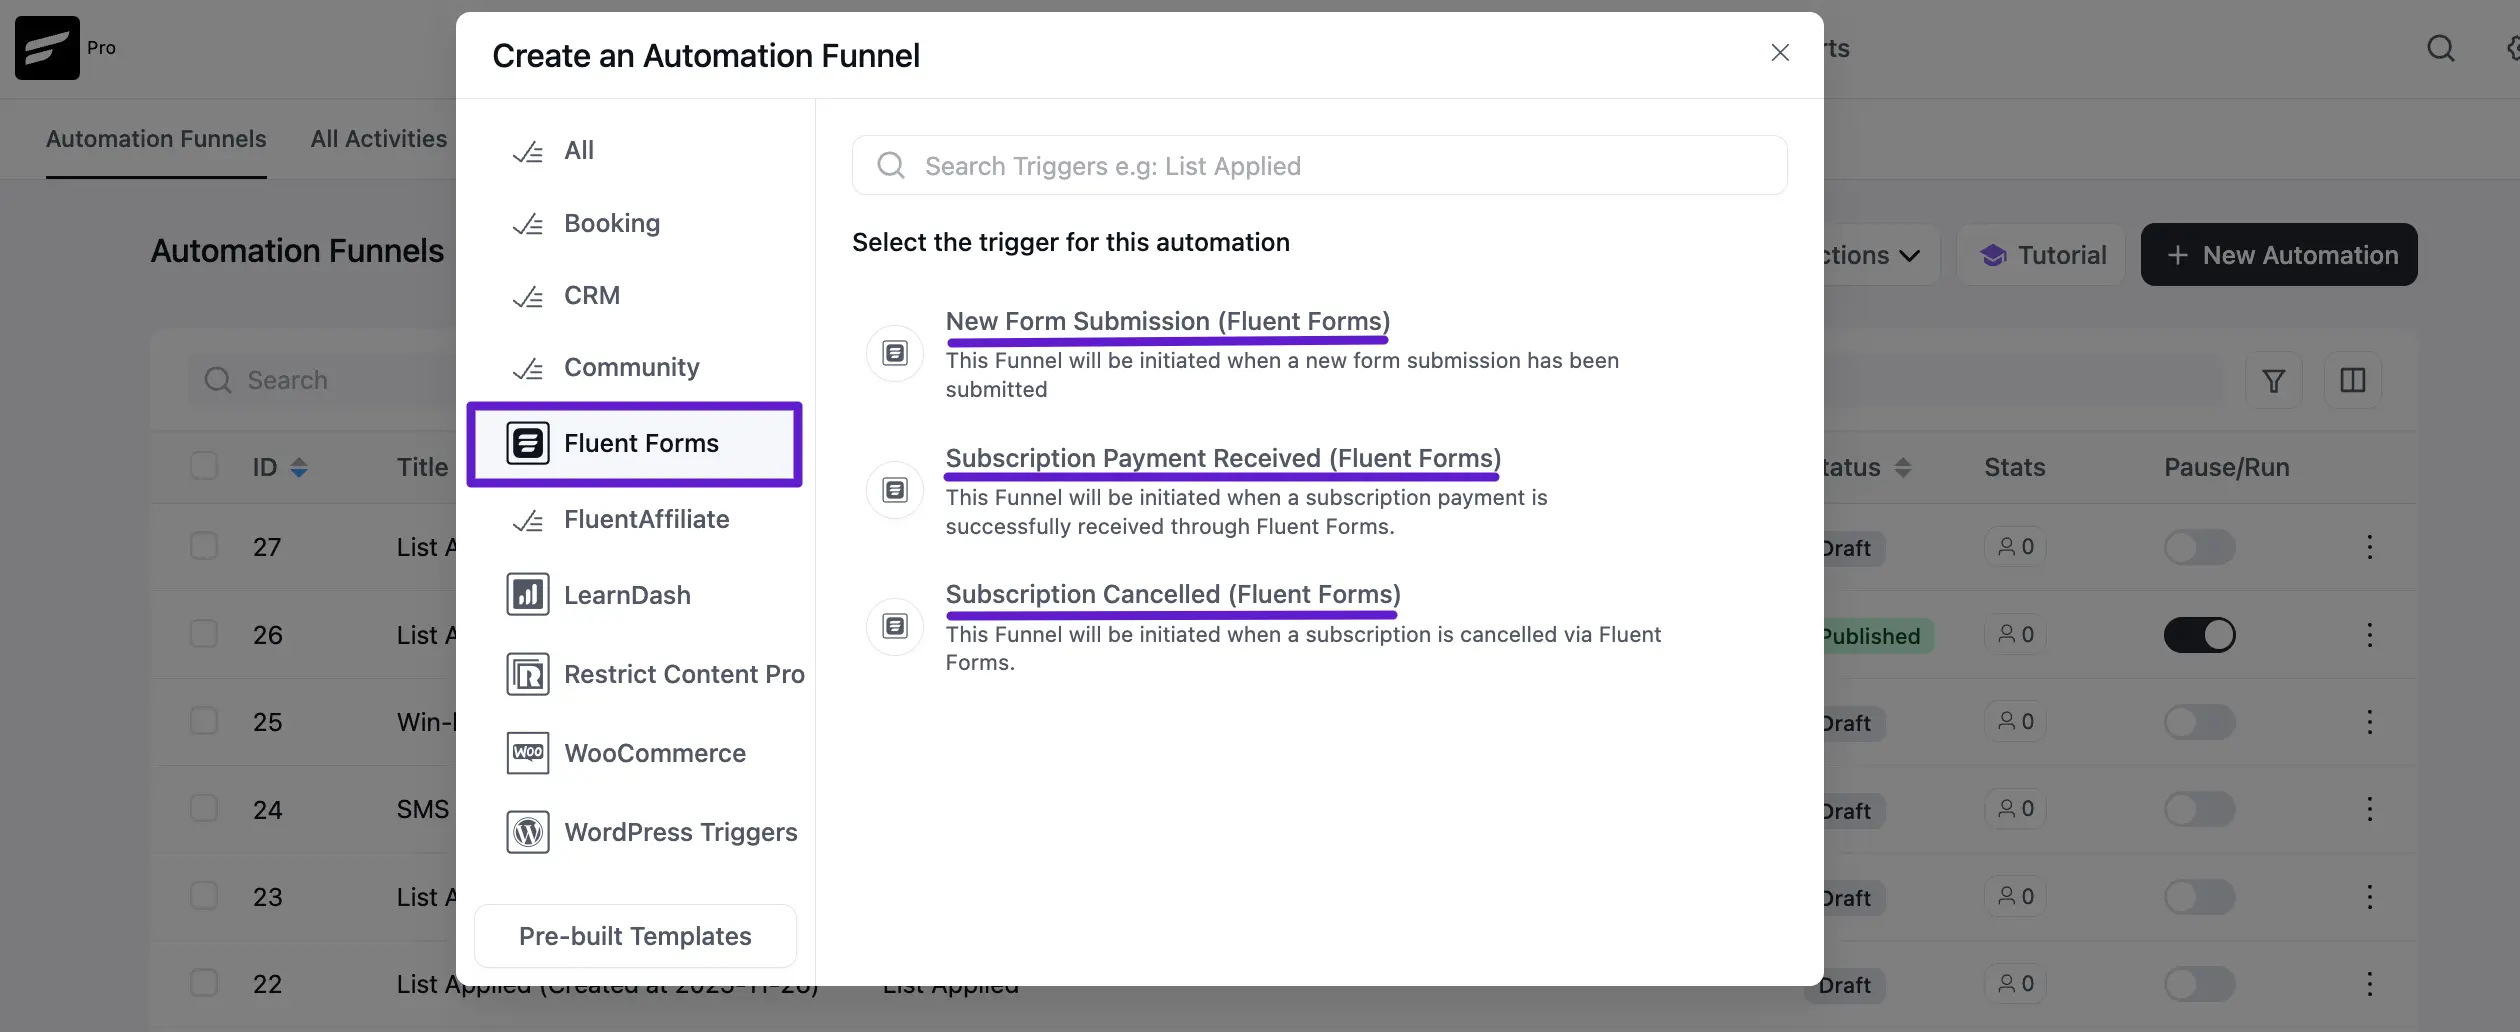Screen dimensions: 2520x1032
Task: Toggle Pause/Run switch for funnel 27
Action: coord(2200,547)
